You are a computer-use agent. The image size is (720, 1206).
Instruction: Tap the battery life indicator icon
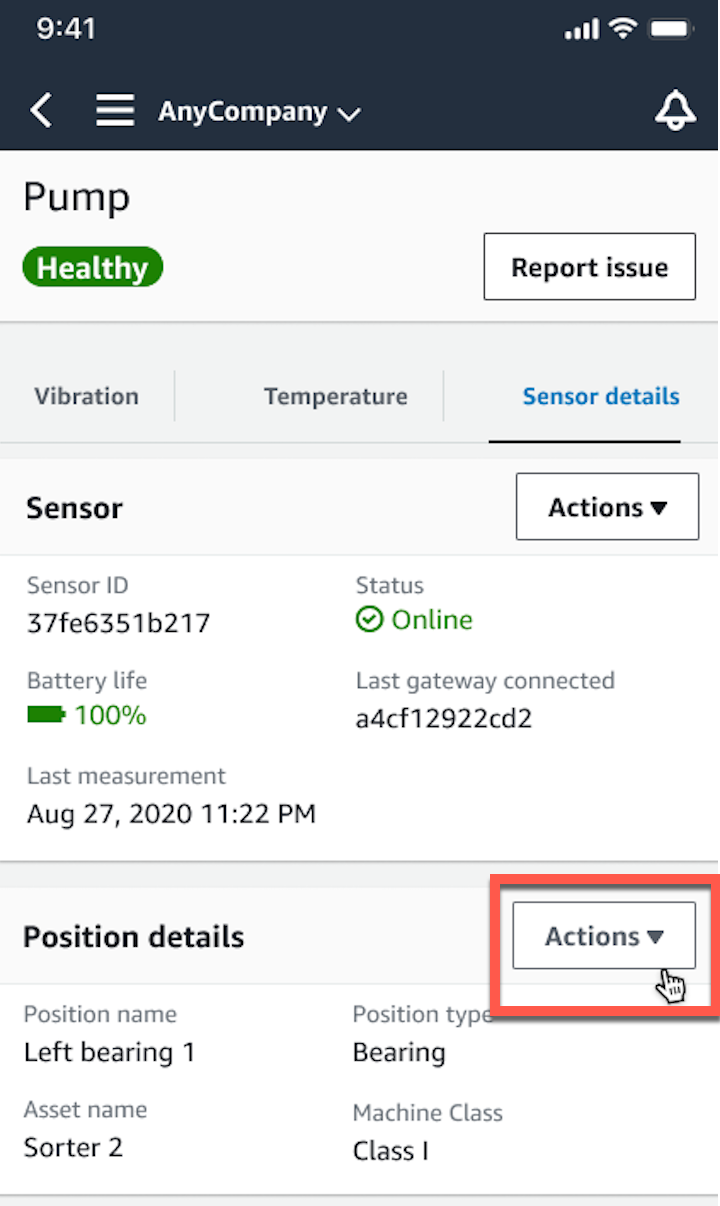(46, 715)
